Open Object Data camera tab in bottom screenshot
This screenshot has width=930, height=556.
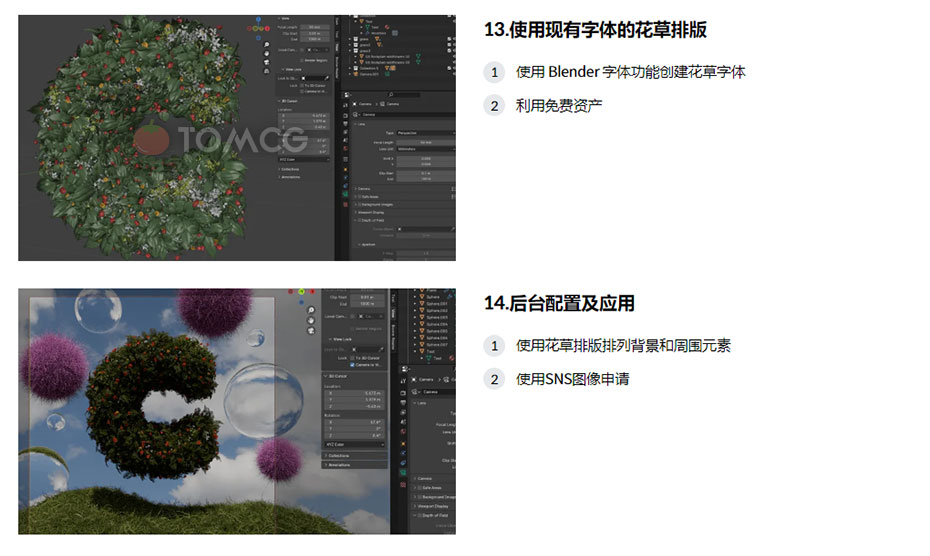pos(403,472)
